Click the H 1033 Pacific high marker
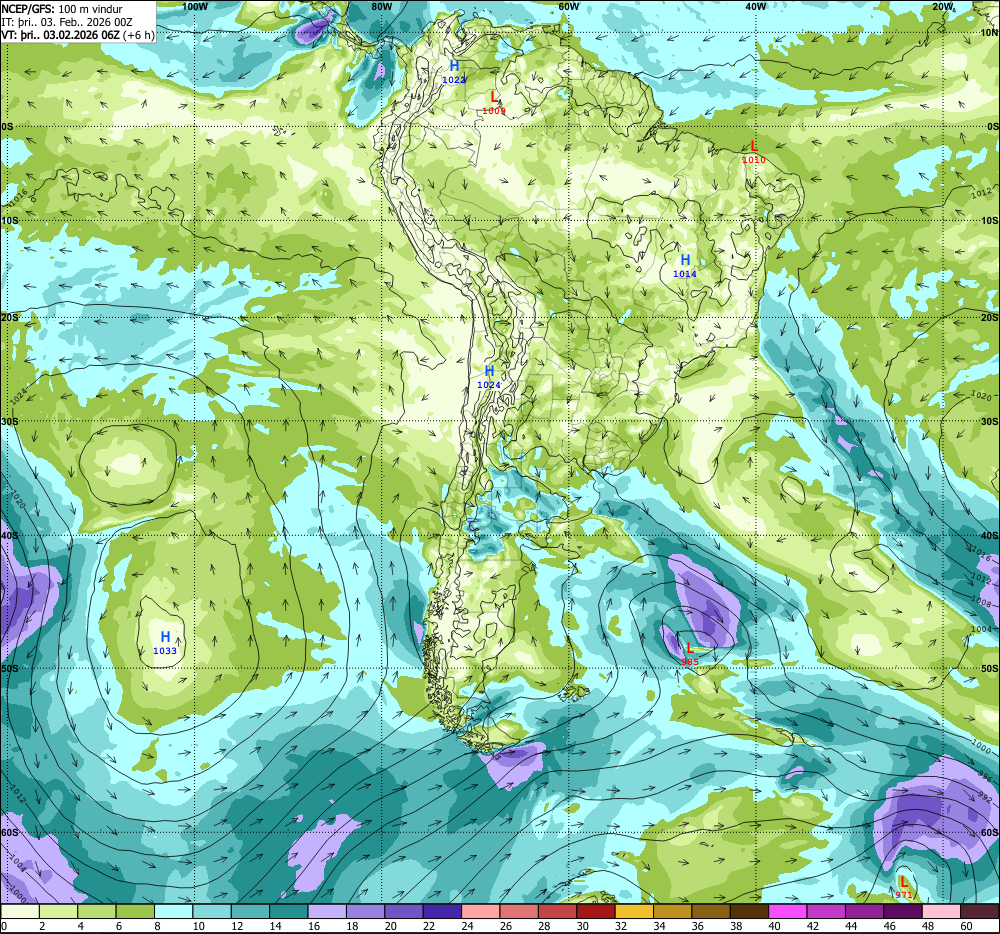Viewport: 1000px width, 934px height. 165,643
